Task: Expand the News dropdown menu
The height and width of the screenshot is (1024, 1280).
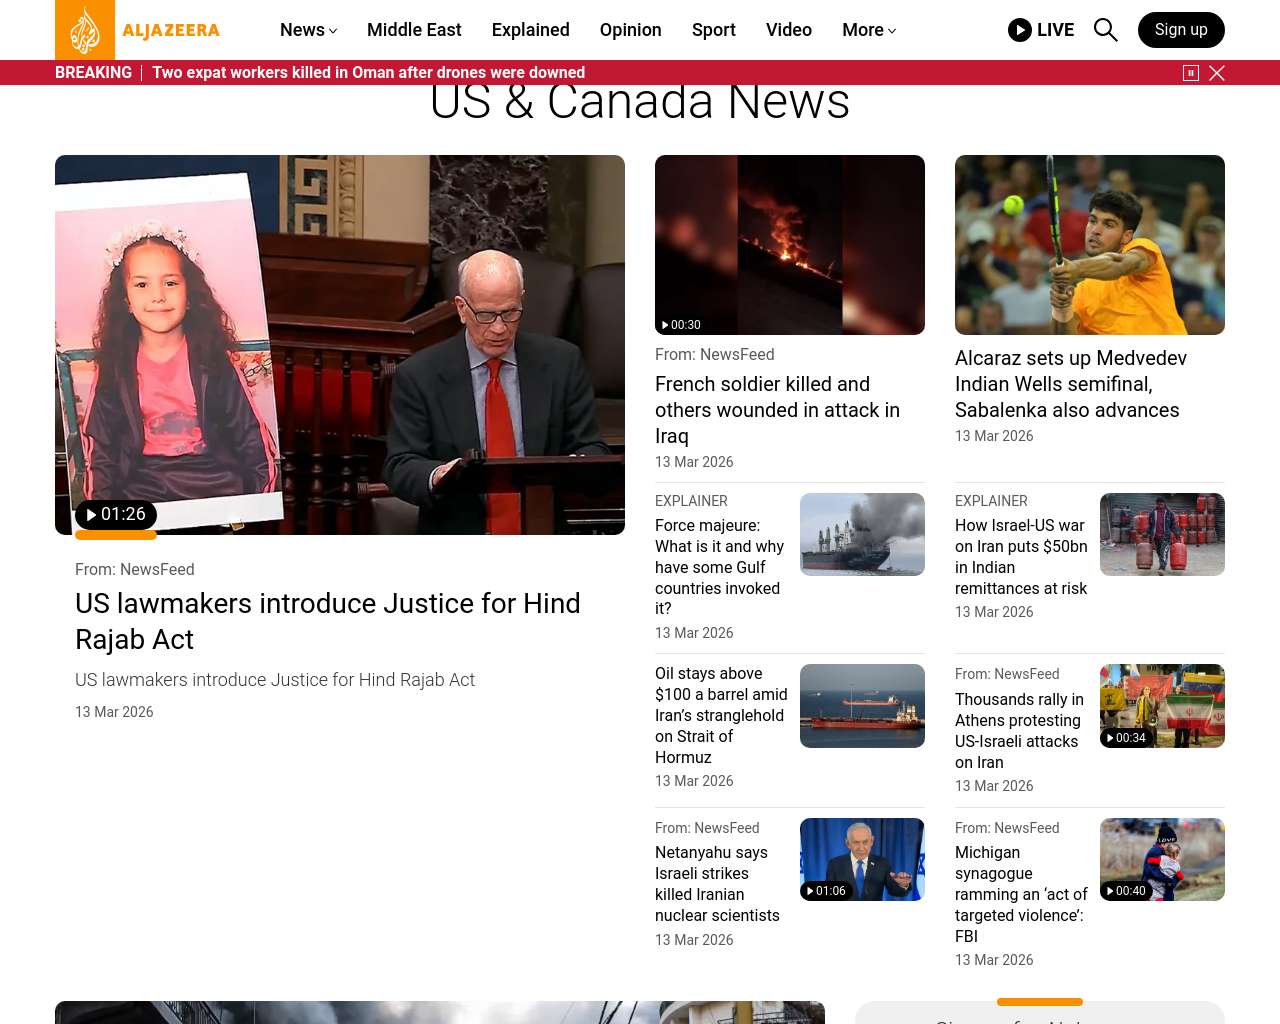Action: click(x=308, y=30)
